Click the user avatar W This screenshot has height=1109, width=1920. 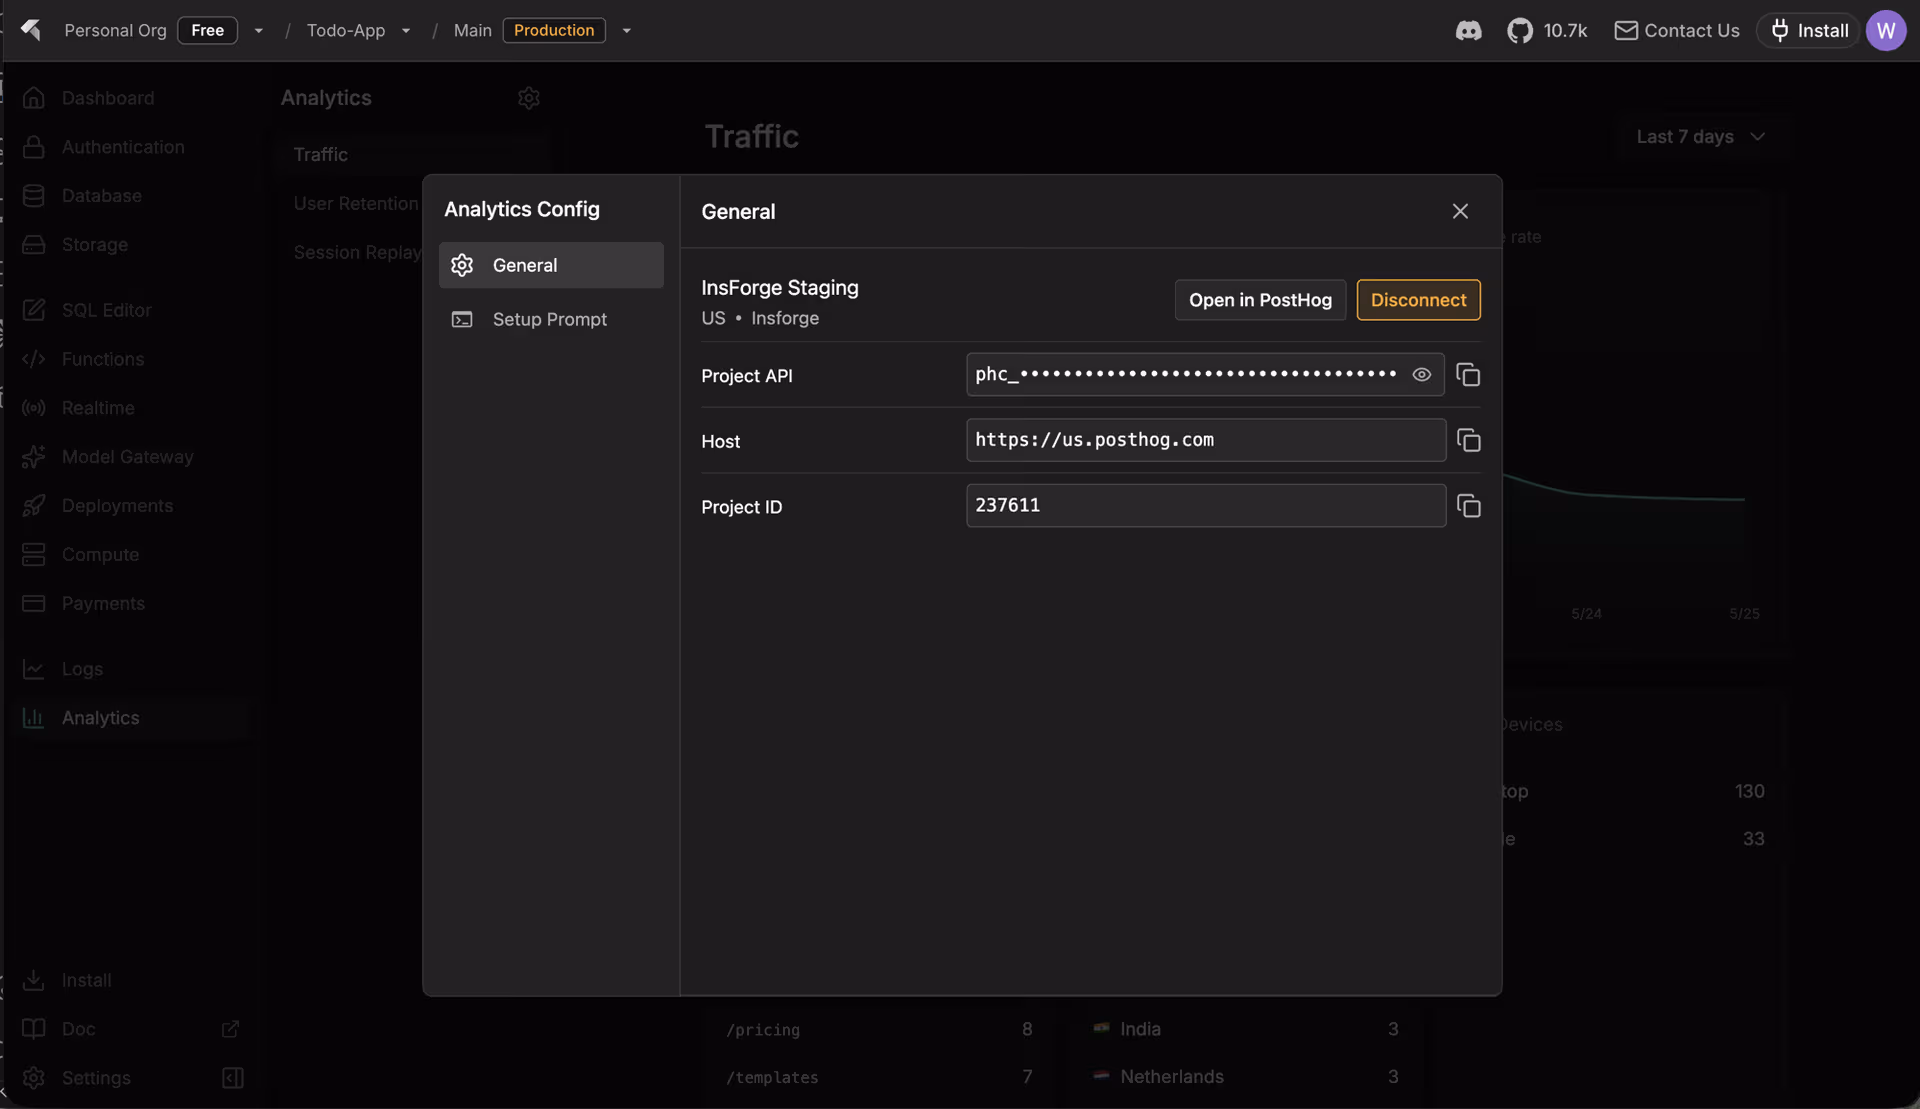coord(1886,30)
